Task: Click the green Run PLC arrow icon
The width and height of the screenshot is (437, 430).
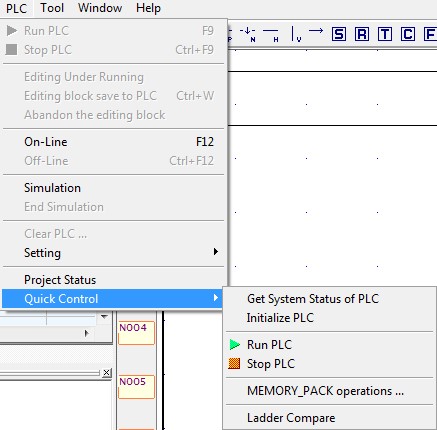Action: point(235,345)
